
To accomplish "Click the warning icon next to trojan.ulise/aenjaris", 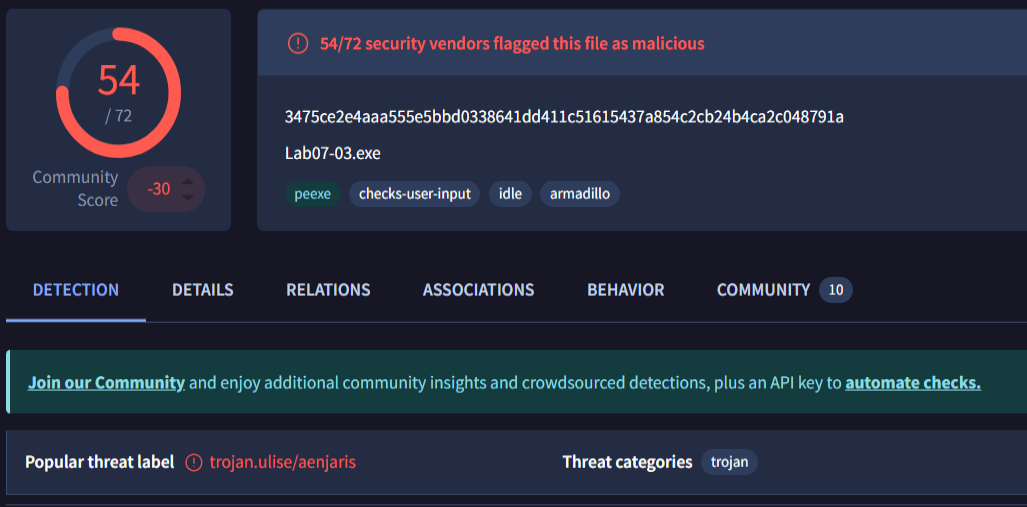I will (194, 462).
